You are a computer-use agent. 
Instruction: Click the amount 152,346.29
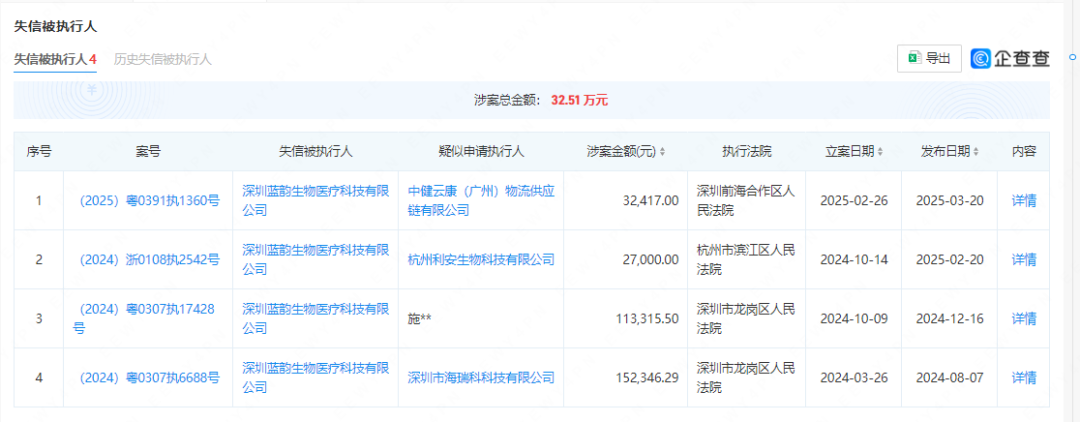click(x=646, y=378)
